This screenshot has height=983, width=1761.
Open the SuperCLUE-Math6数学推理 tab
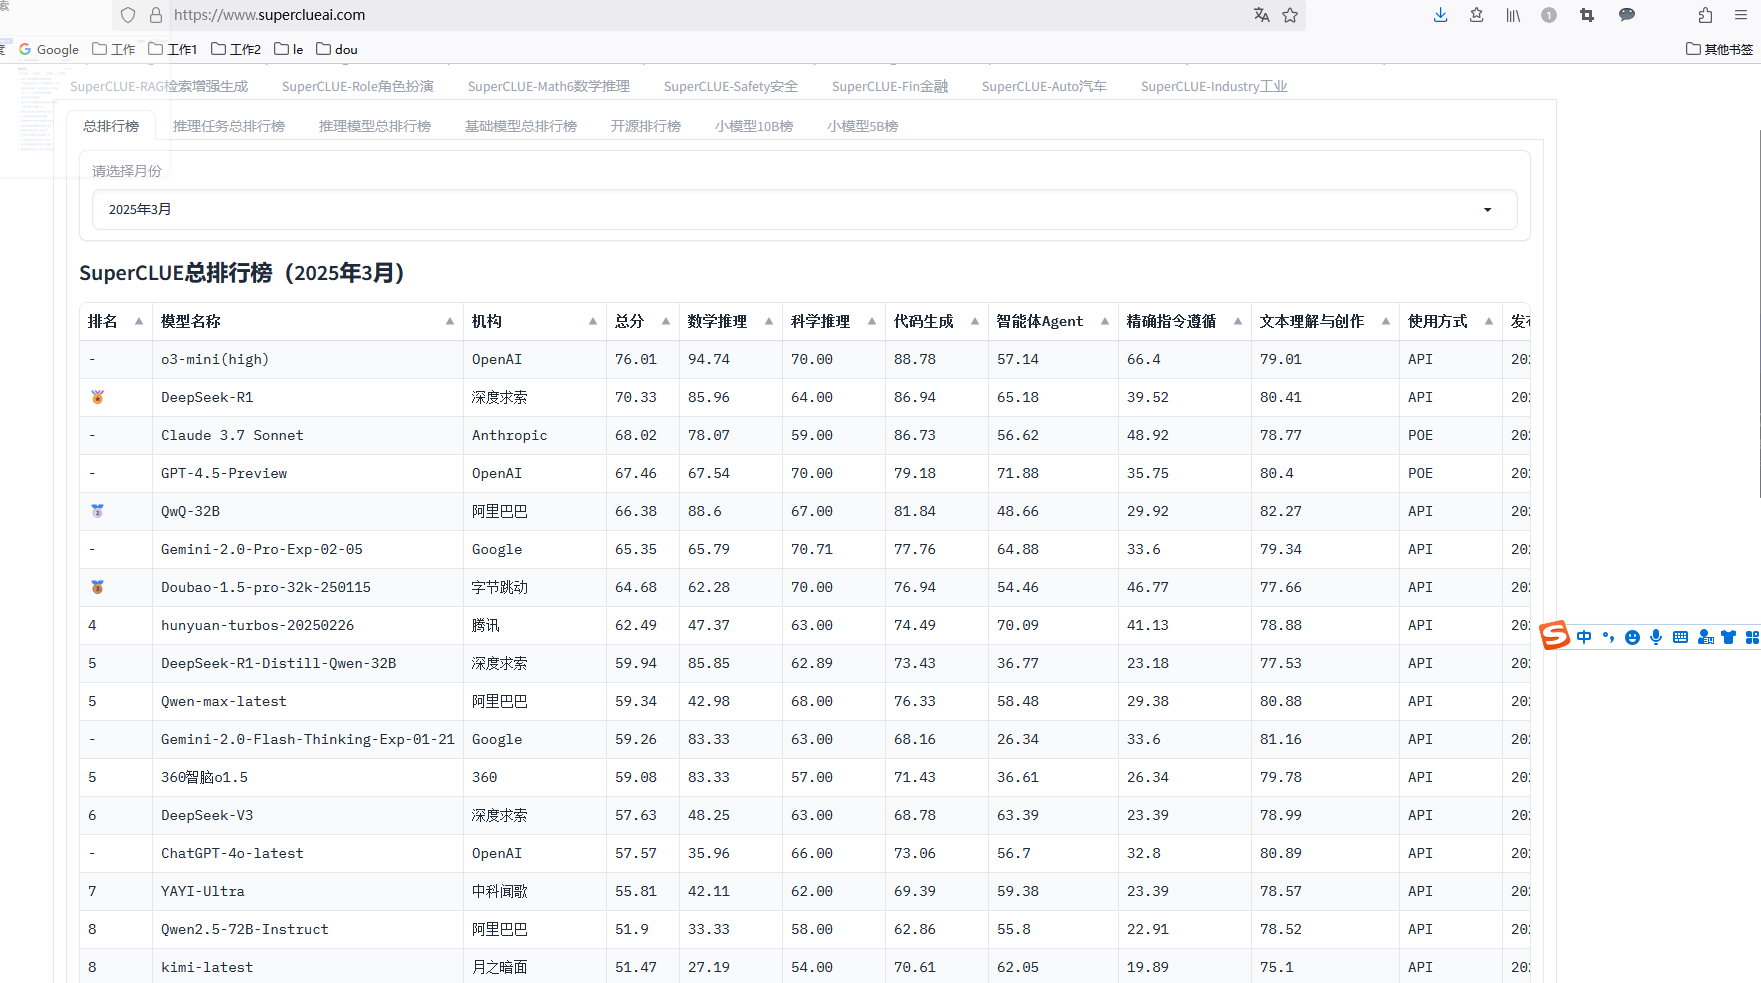pos(548,87)
